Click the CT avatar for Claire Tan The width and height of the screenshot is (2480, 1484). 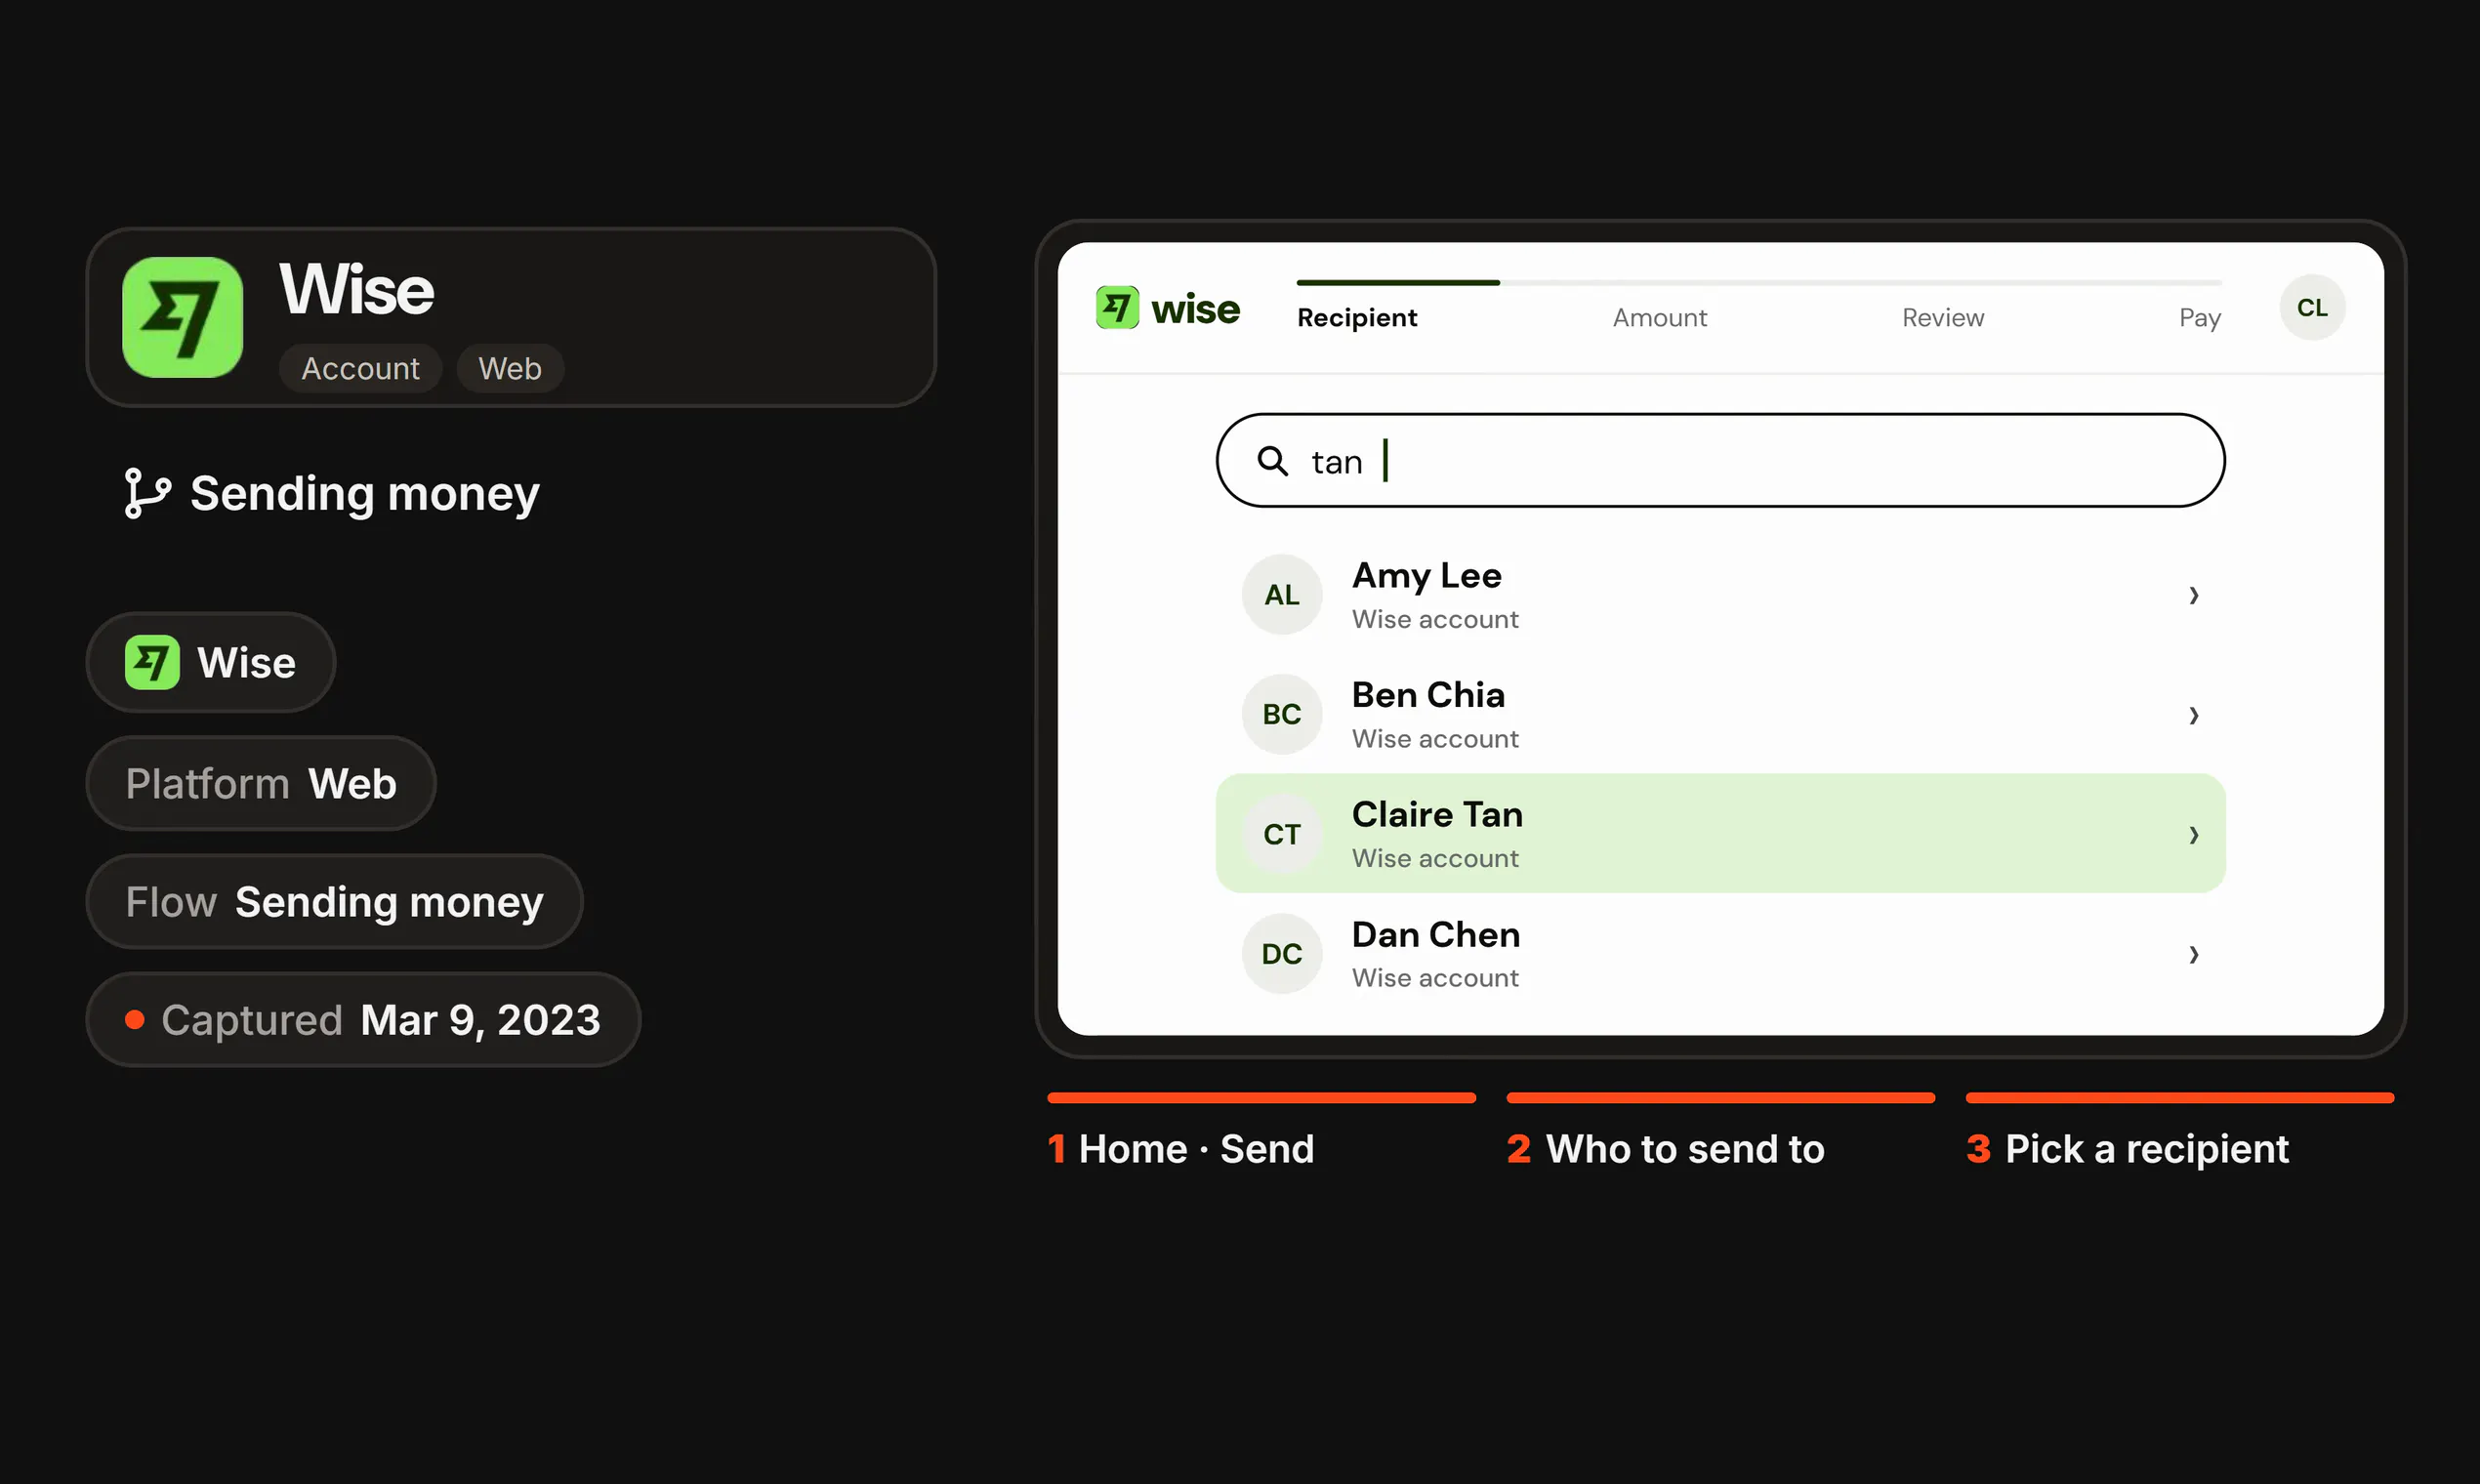click(1282, 834)
